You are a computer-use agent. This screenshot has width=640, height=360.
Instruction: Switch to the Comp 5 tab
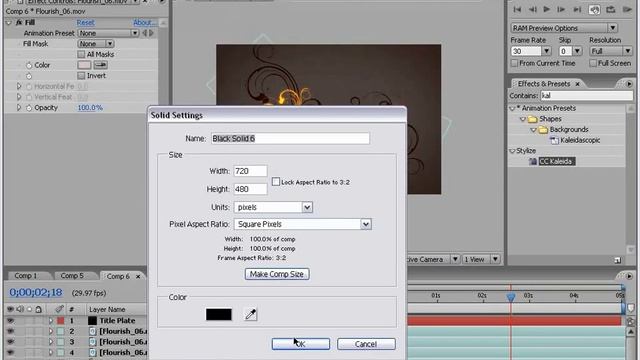click(72, 276)
